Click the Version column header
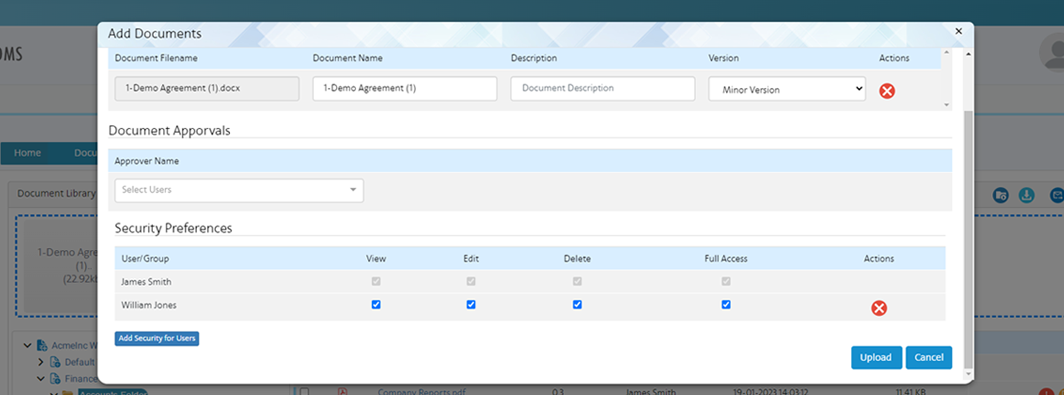The width and height of the screenshot is (1064, 395). [723, 58]
